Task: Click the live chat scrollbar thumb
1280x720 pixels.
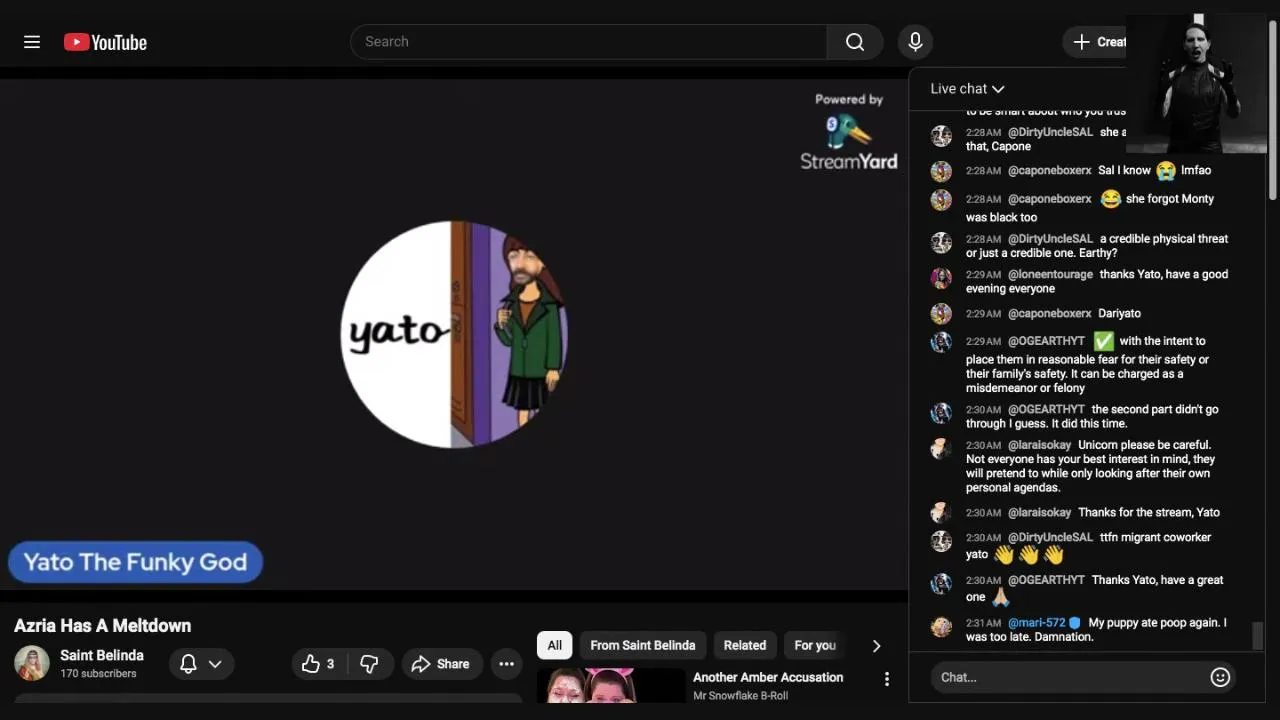Action: [x=1258, y=635]
